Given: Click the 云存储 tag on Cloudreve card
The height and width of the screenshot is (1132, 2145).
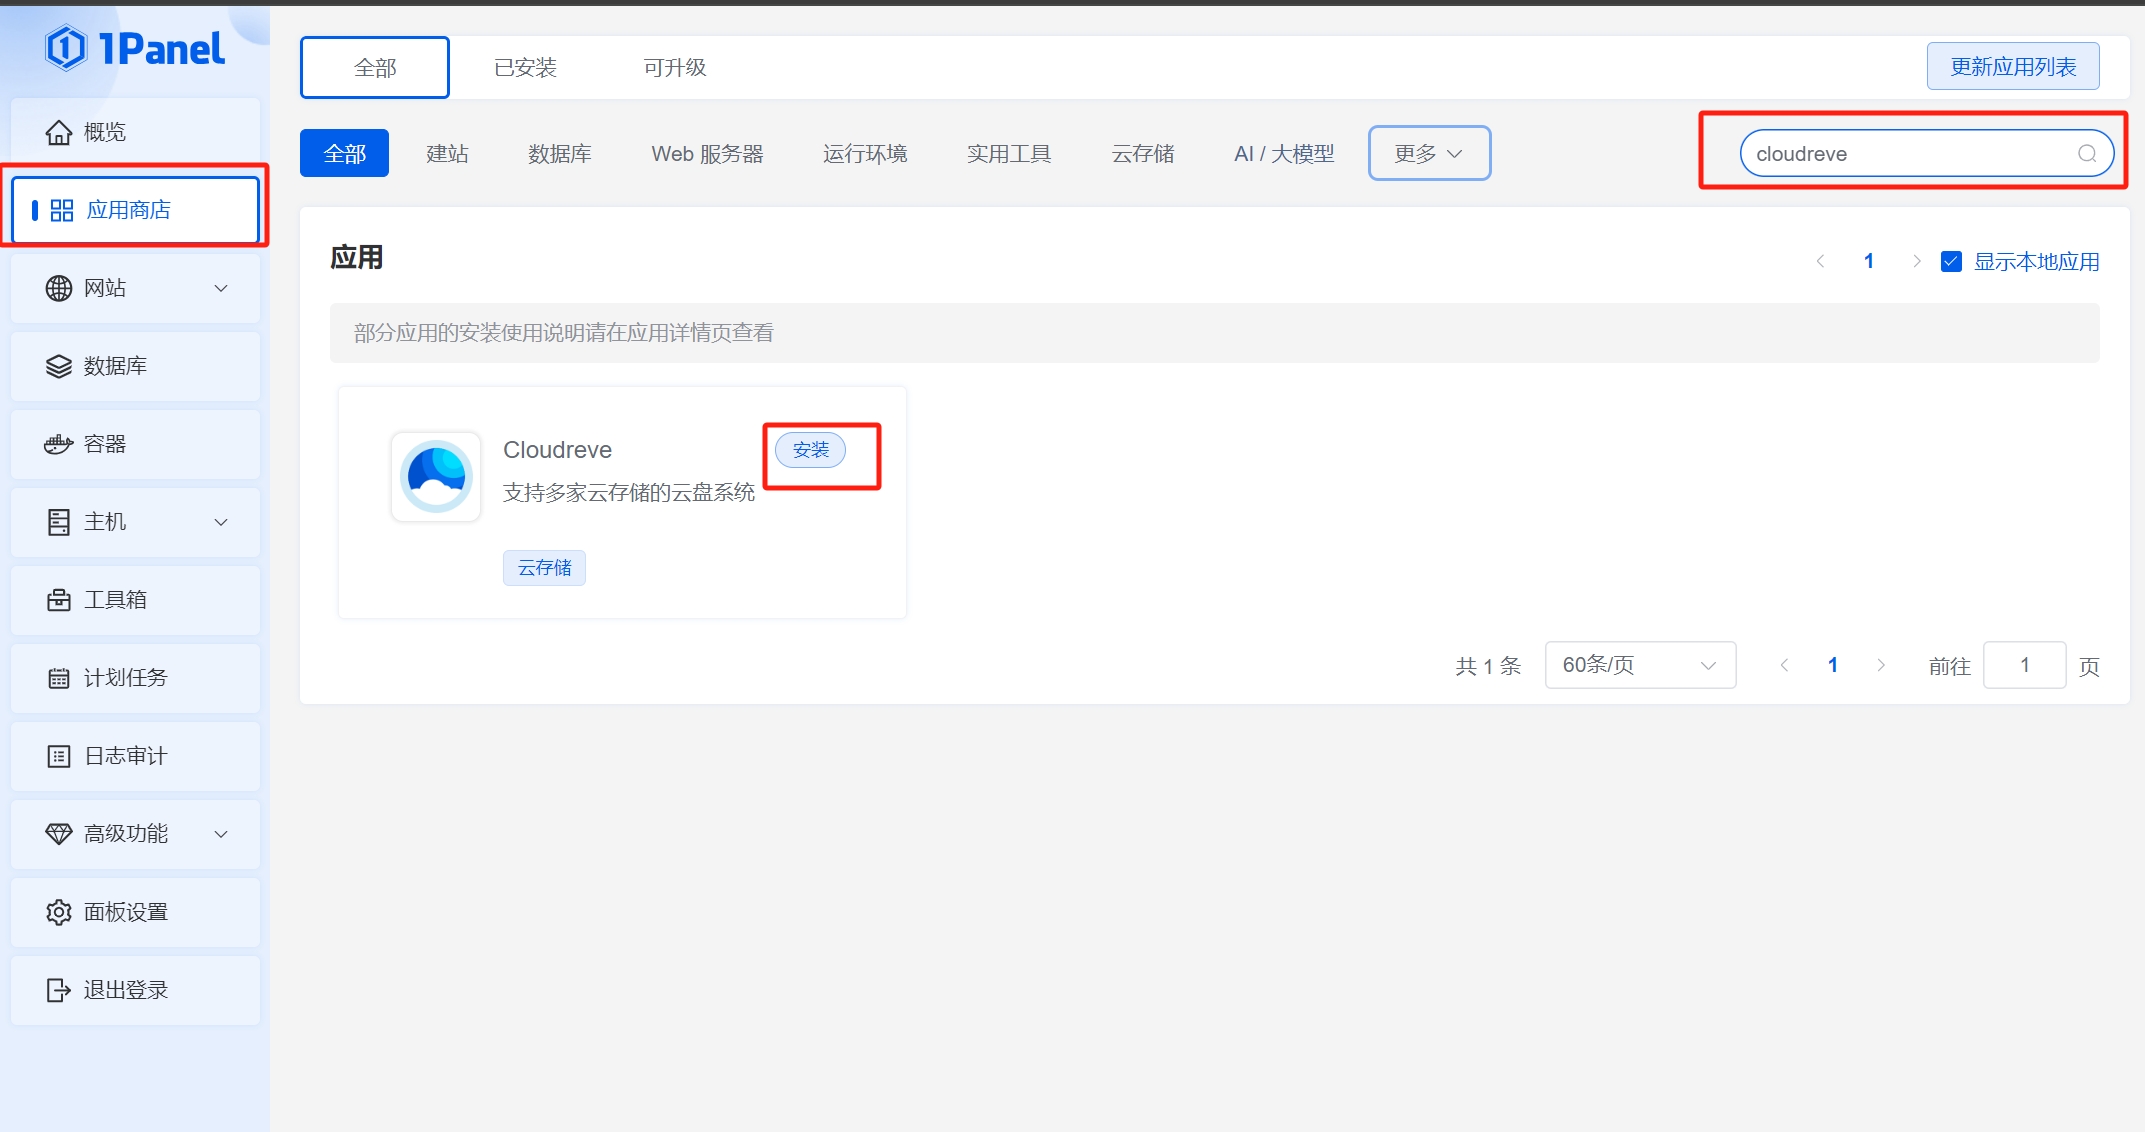Looking at the screenshot, I should (x=544, y=568).
